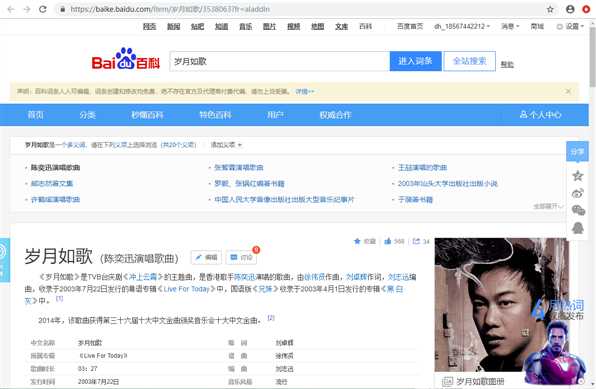Click the 贴吧 top link
596x389 pixels.
coord(197,26)
